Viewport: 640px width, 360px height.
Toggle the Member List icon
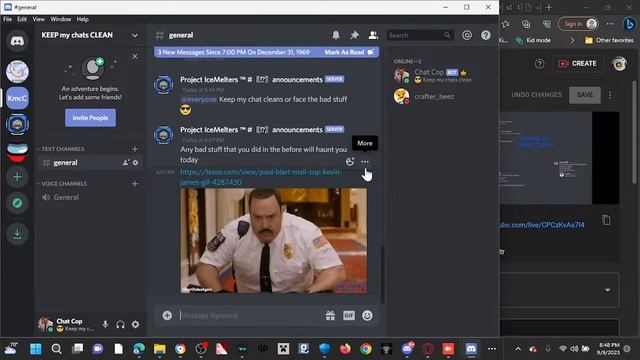click(x=373, y=36)
